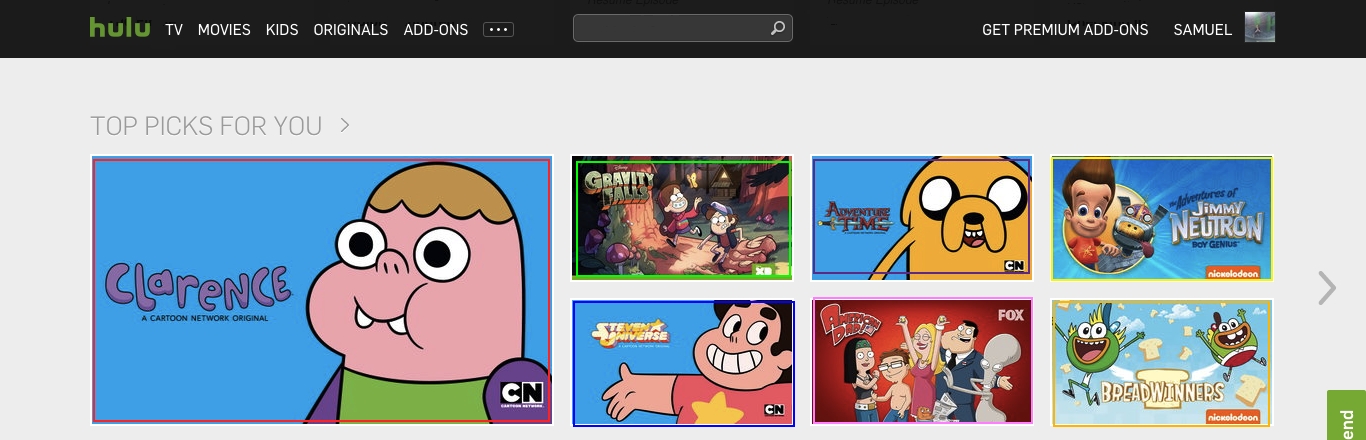Open the Samuel account menu
1366x440 pixels.
click(x=1202, y=30)
